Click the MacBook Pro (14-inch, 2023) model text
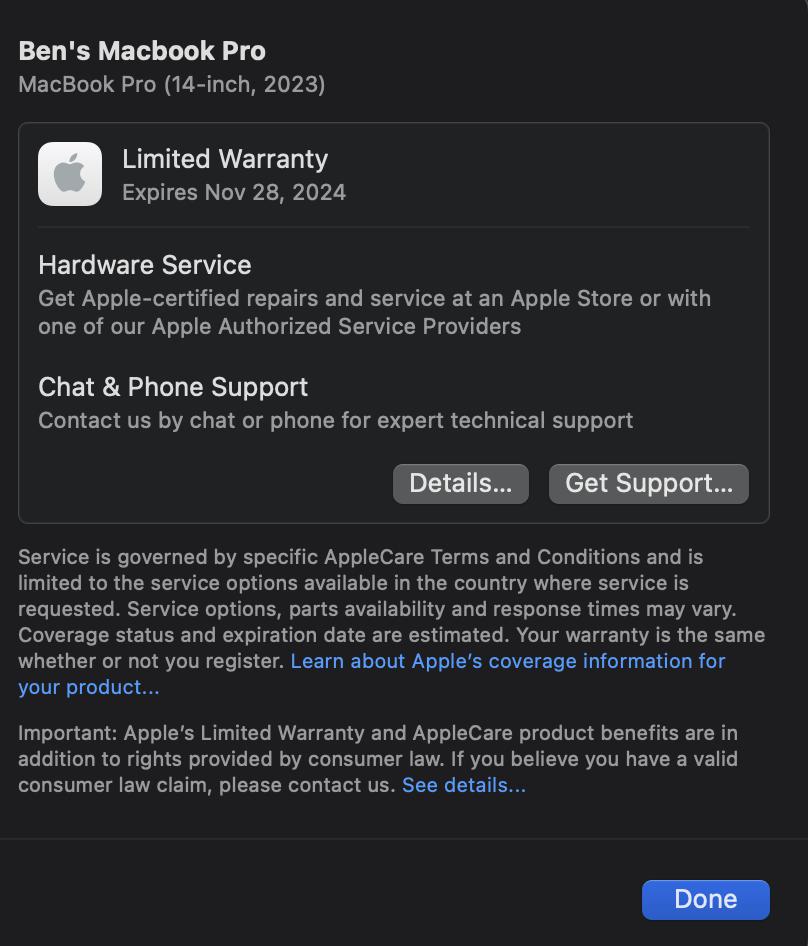 tap(171, 84)
